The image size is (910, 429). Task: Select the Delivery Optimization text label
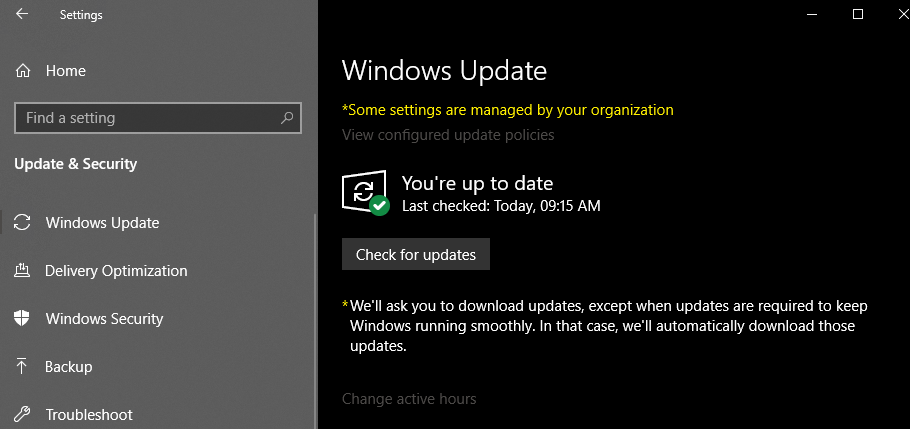pyautogui.click(x=116, y=271)
